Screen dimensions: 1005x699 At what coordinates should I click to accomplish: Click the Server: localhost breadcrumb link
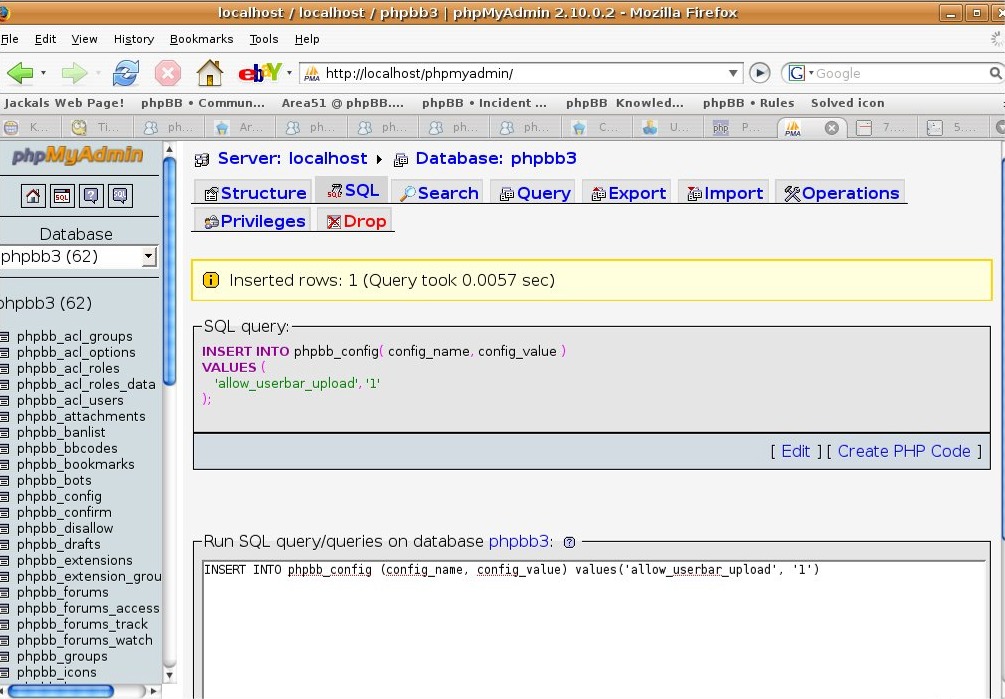pos(292,158)
